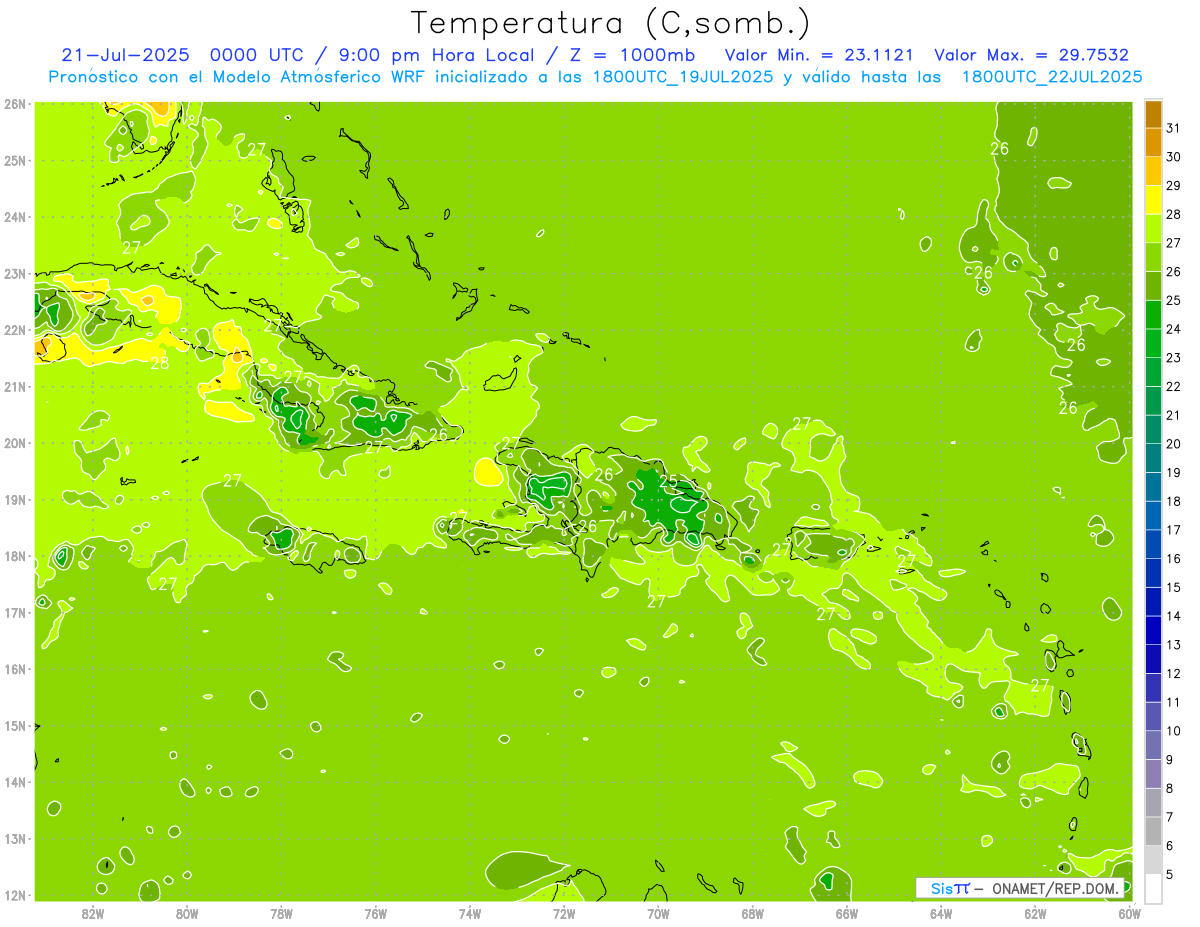The width and height of the screenshot is (1200, 927).
Task: Select the legend swatch between 27 and 28
Action: pyautogui.click(x=1153, y=228)
